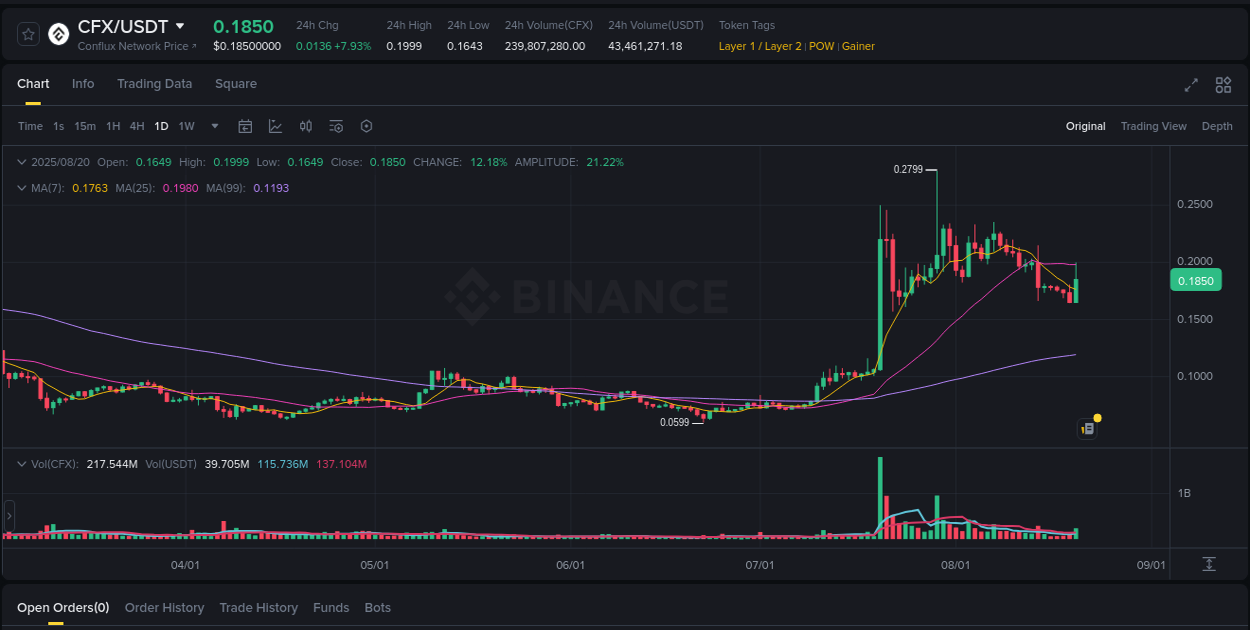Open the Order History tab
This screenshot has width=1250, height=630.
164,607
